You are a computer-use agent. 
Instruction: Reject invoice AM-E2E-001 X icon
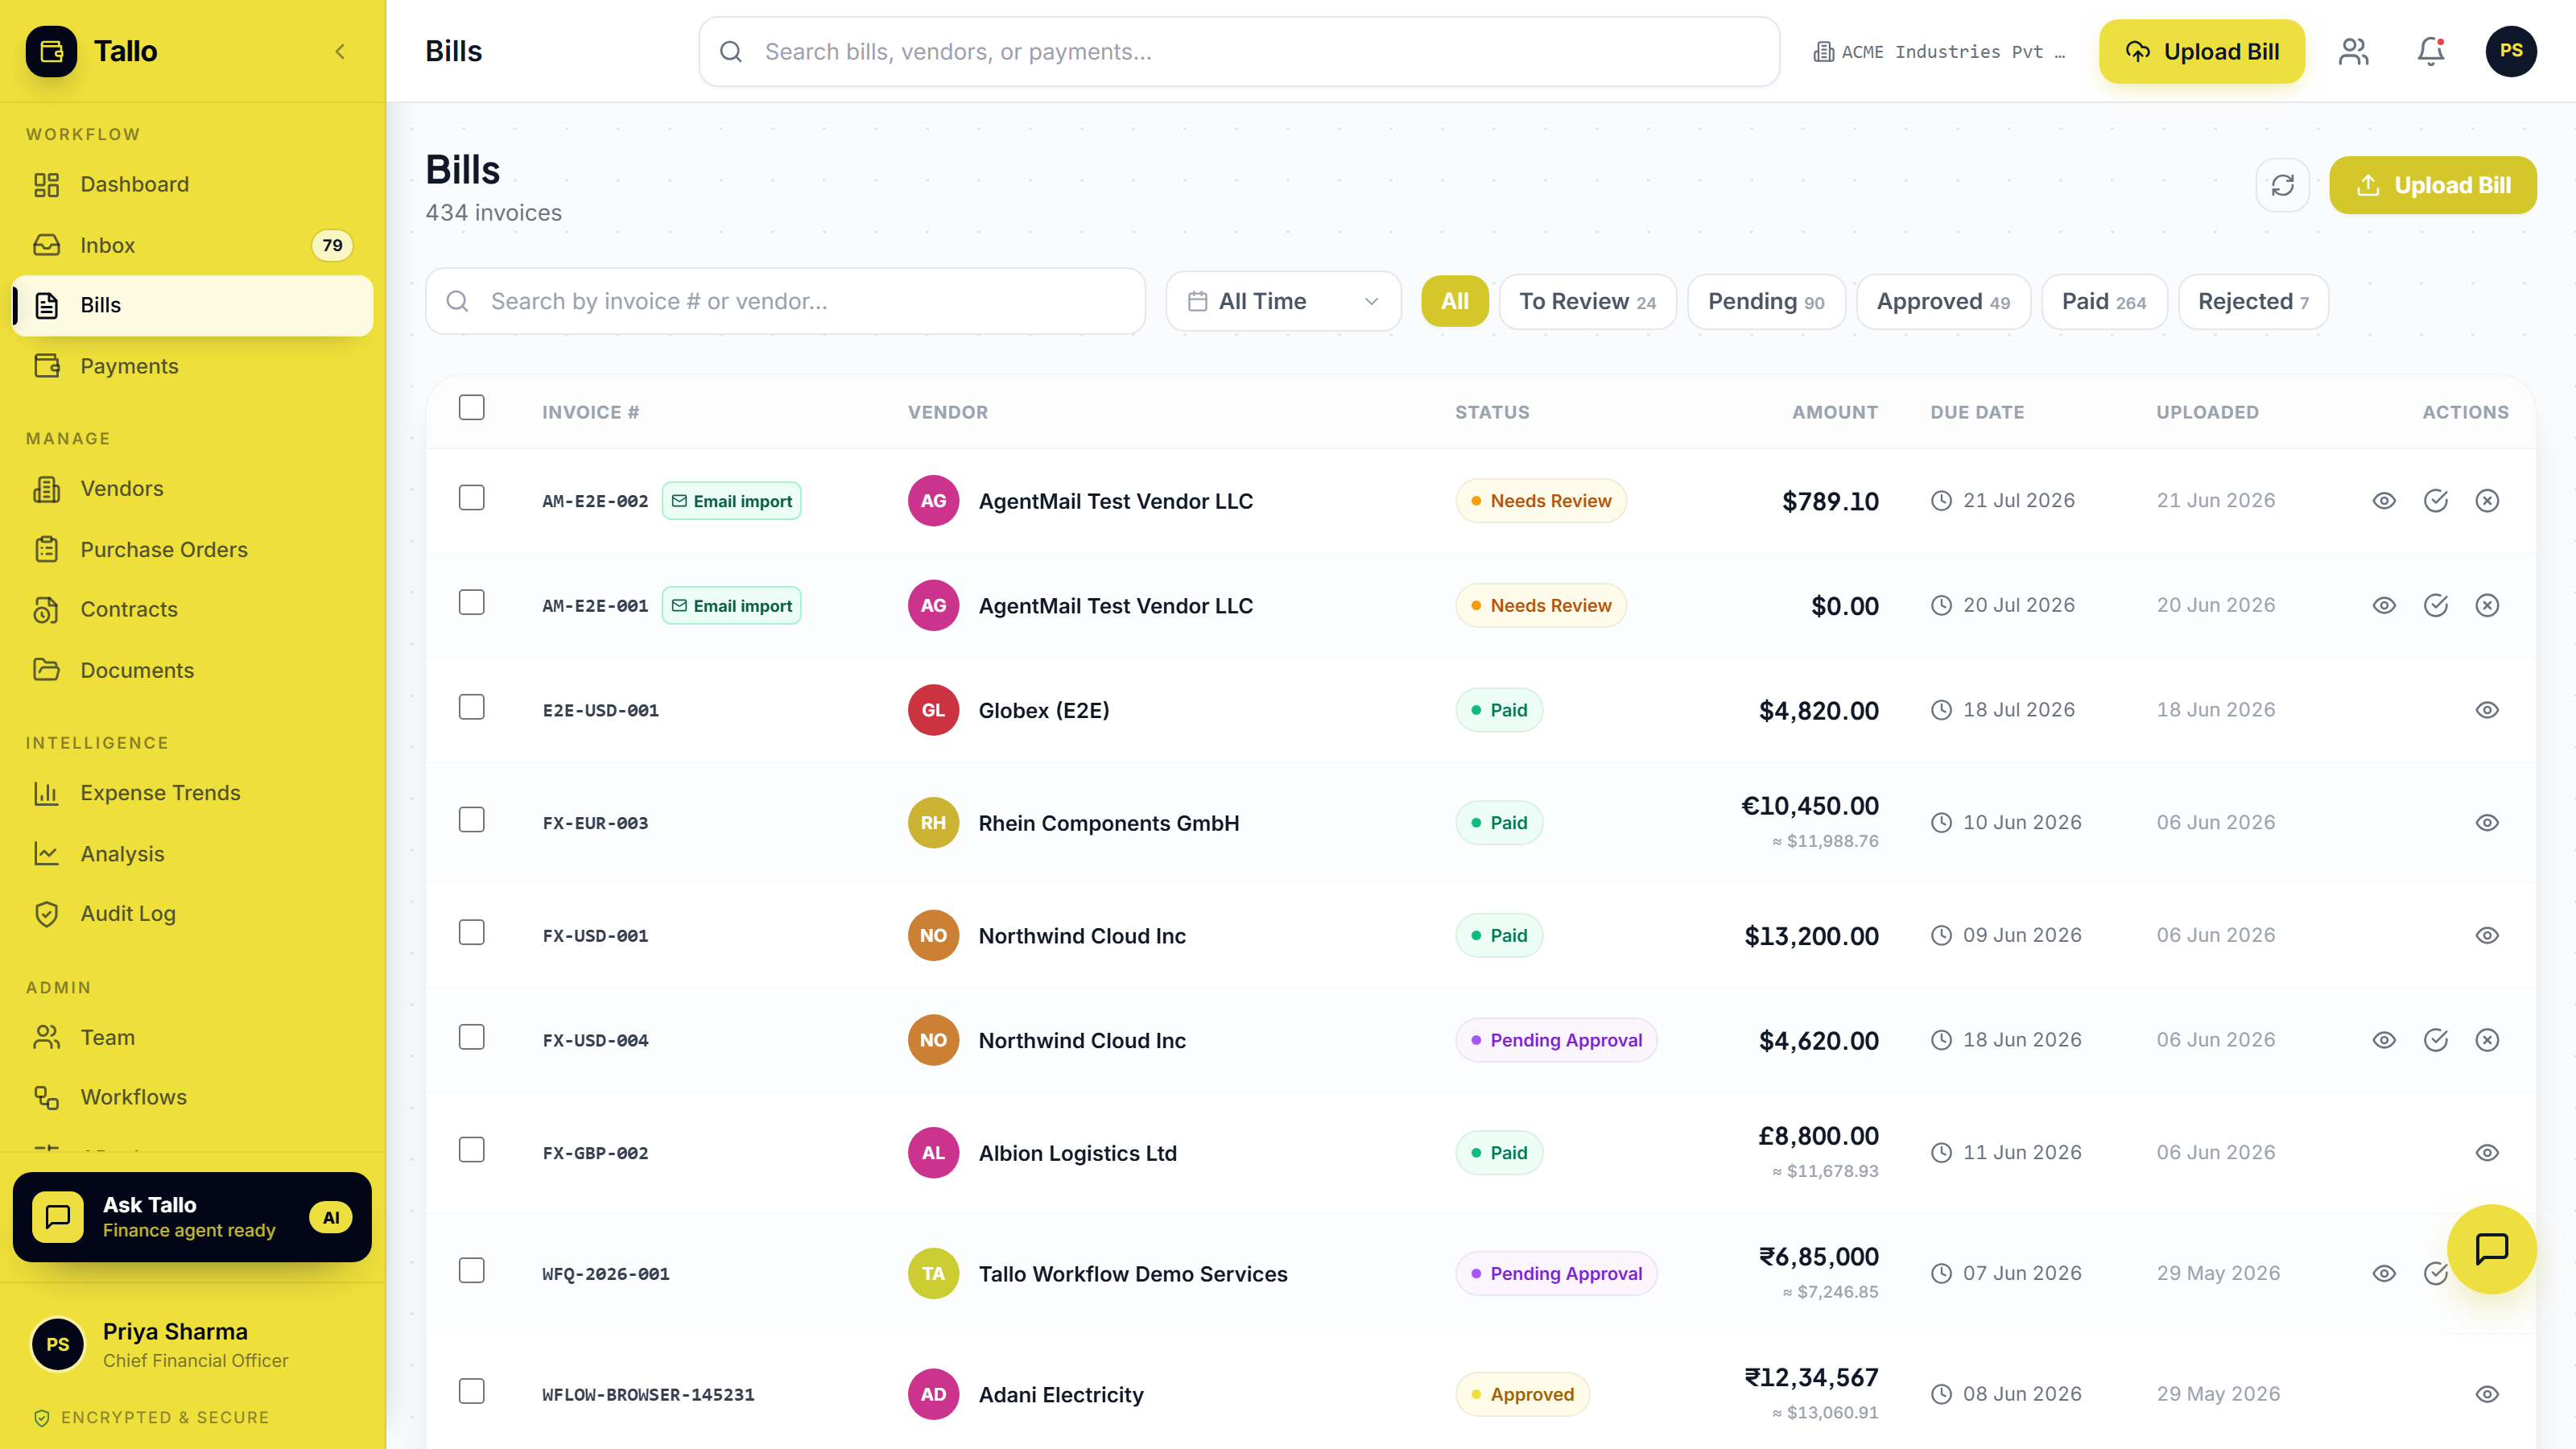pyautogui.click(x=2487, y=606)
